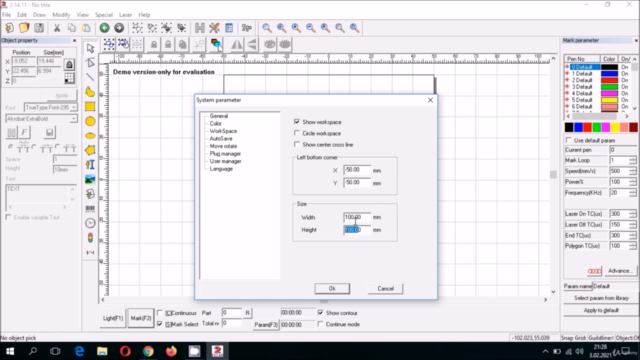The width and height of the screenshot is (640, 360).
Task: Select the Circle draw tool
Action: click(90, 121)
